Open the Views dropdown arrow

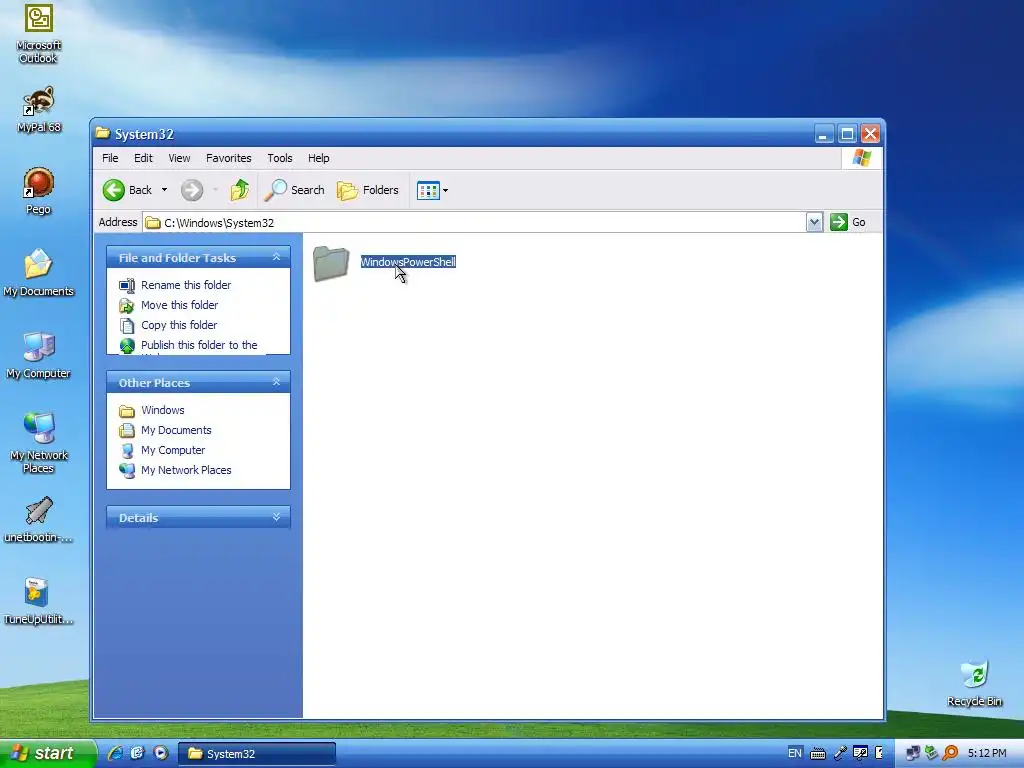pyautogui.click(x=445, y=191)
